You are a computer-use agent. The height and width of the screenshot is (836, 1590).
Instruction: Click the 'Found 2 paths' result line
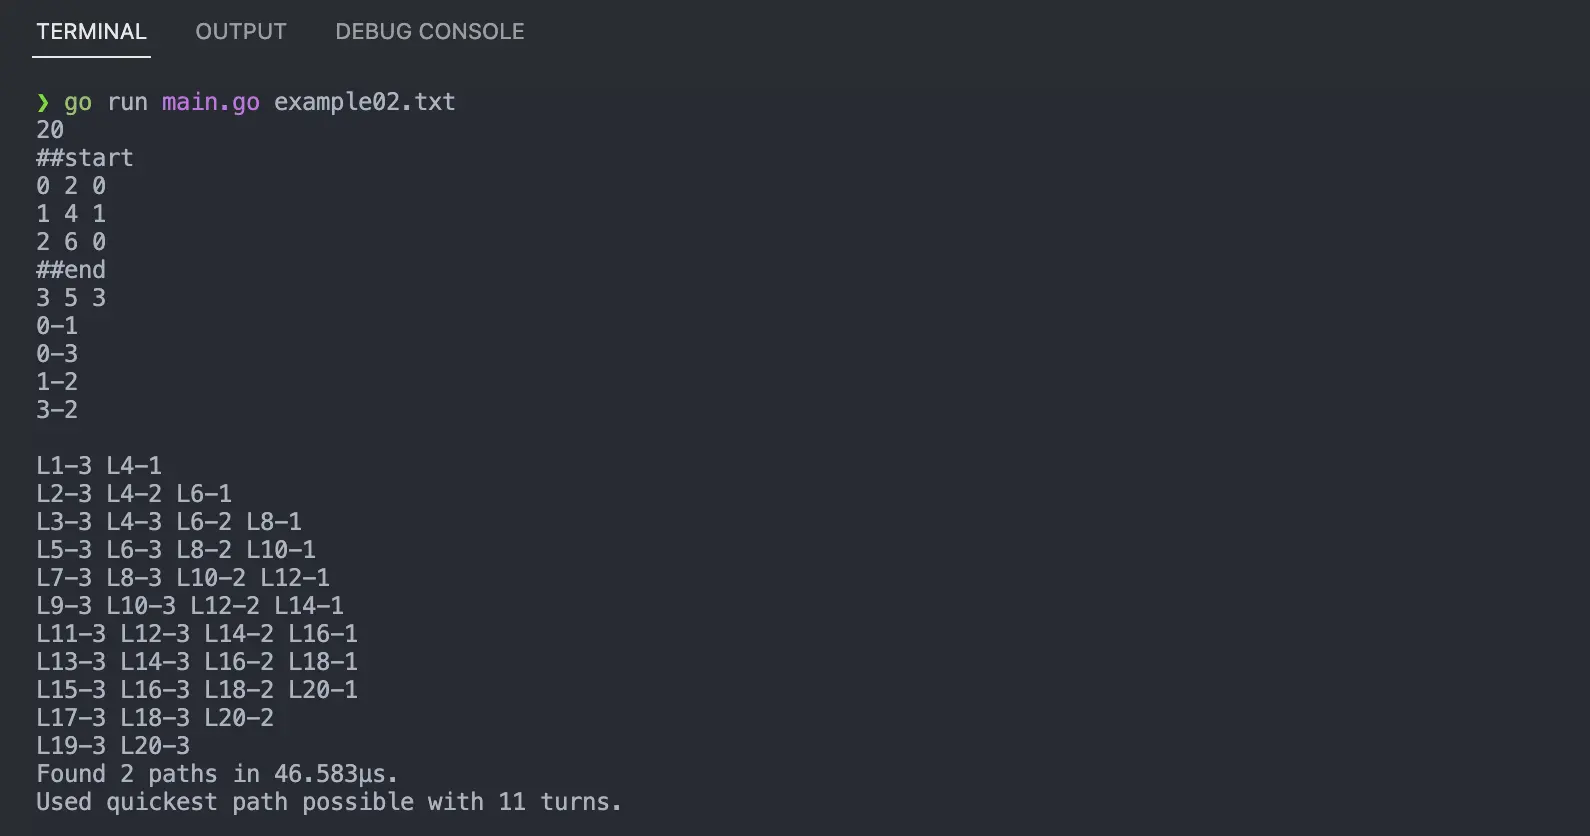[127, 774]
